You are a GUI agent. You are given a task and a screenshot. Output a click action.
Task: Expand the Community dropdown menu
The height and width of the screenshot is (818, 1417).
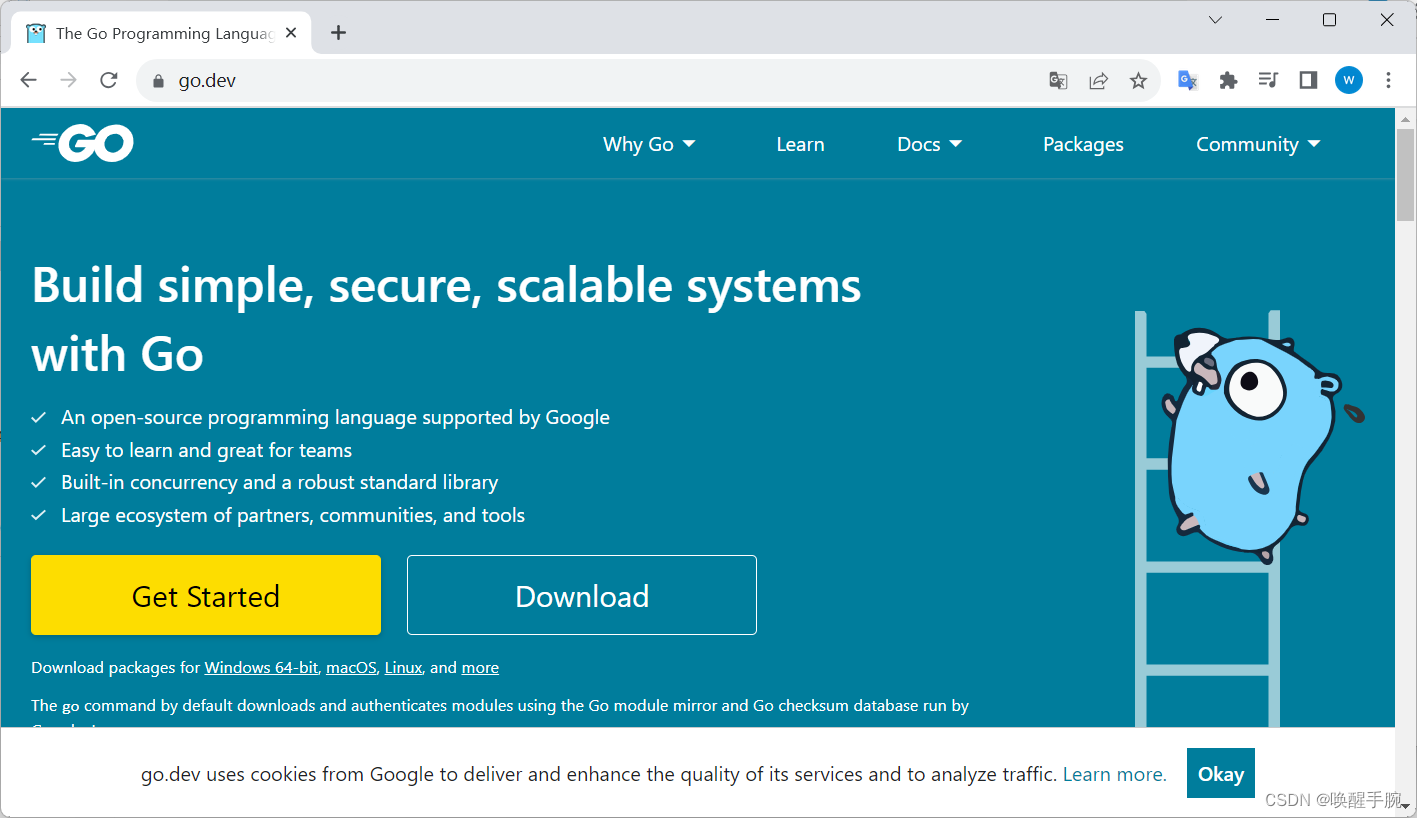tap(1259, 144)
